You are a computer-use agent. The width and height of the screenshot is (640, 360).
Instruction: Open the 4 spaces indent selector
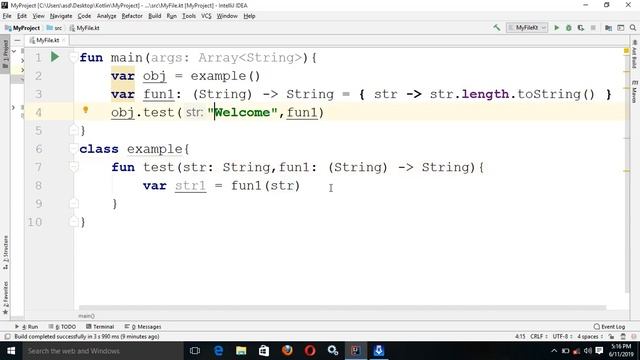(x=590, y=337)
